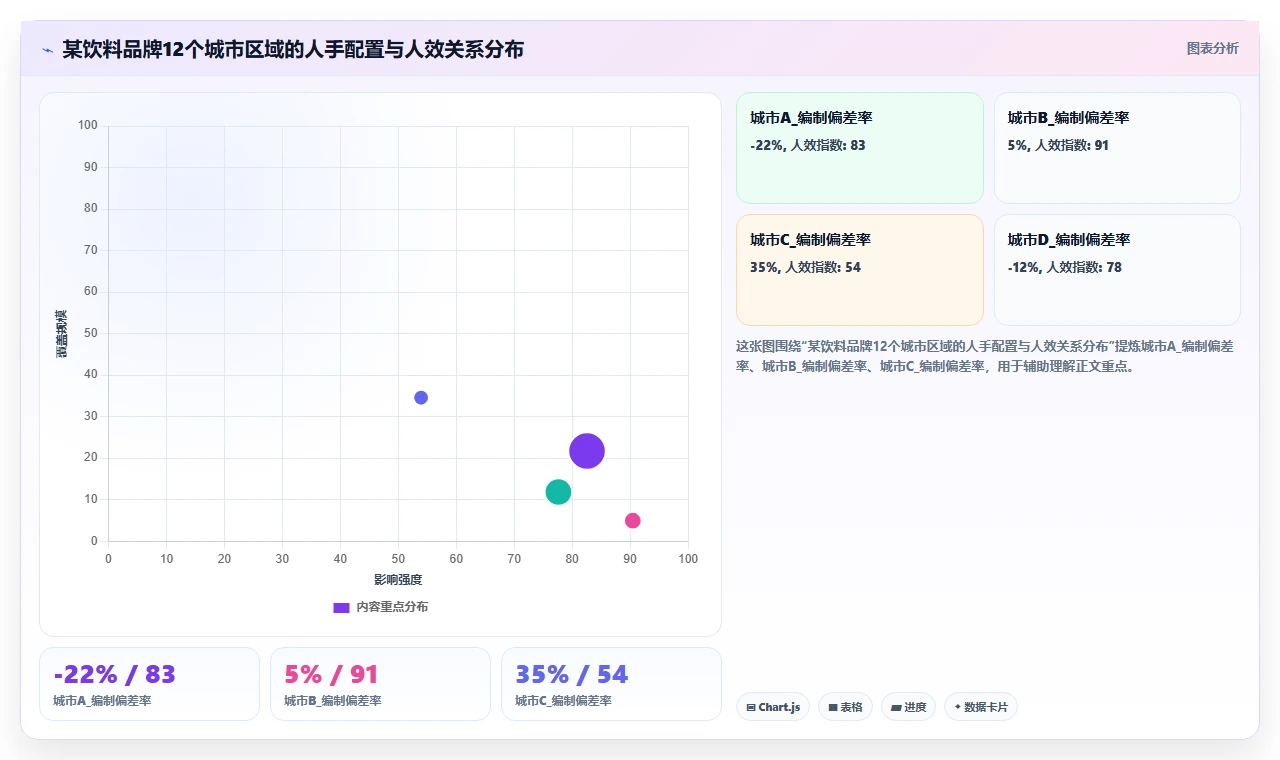Click the -12%, 人效指数: 78 value text
This screenshot has width=1280, height=760.
click(x=1065, y=267)
